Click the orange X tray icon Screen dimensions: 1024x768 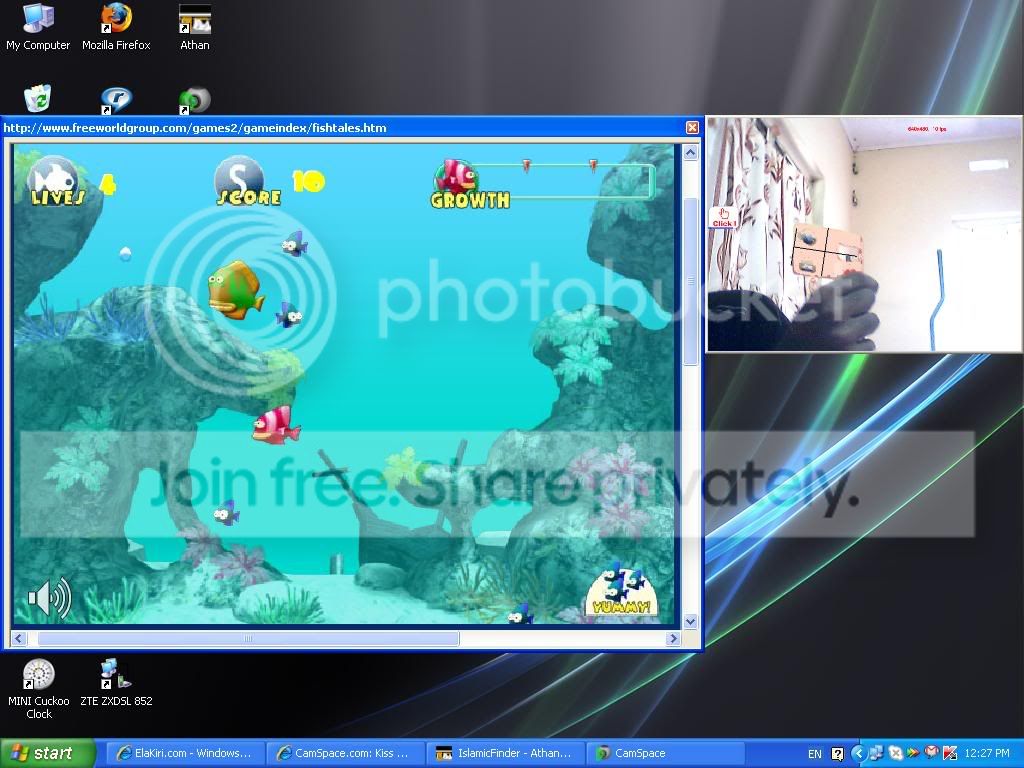[895, 753]
